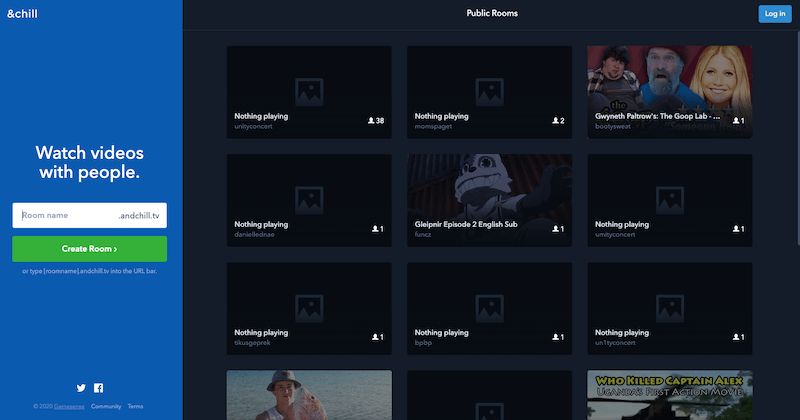
Task: Click the URL bar hint text
Action: pyautogui.click(x=89, y=271)
